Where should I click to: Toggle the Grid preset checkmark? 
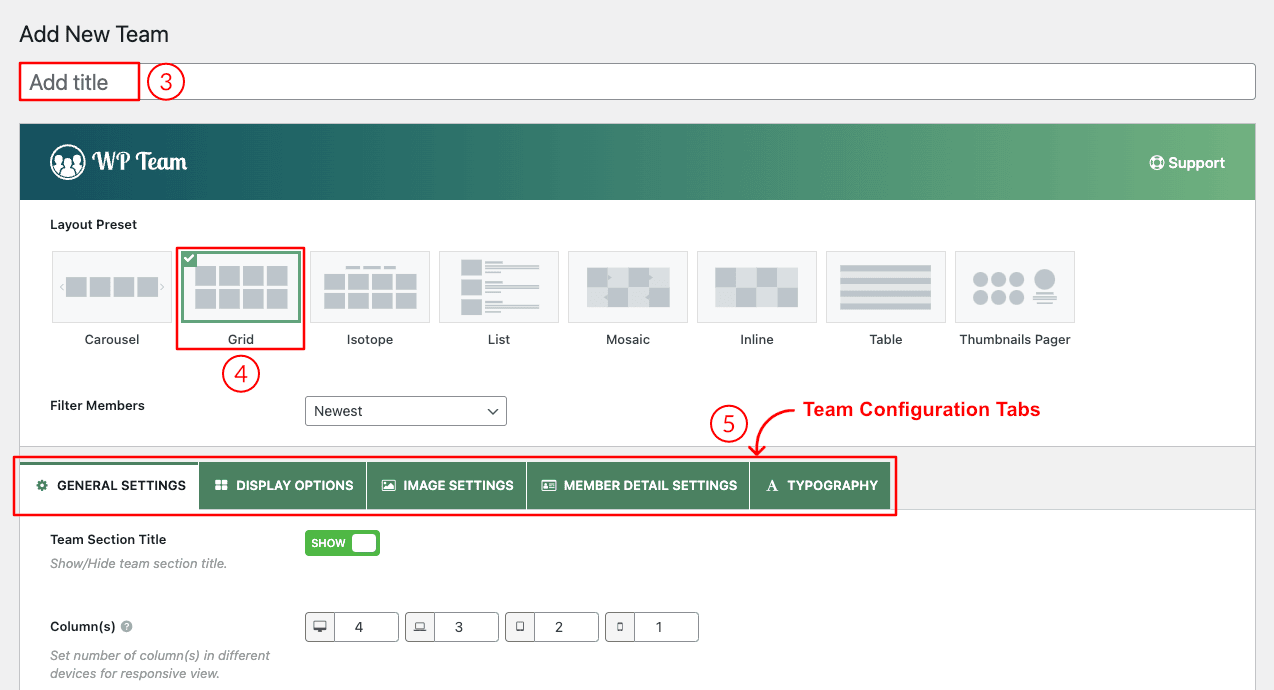click(189, 258)
